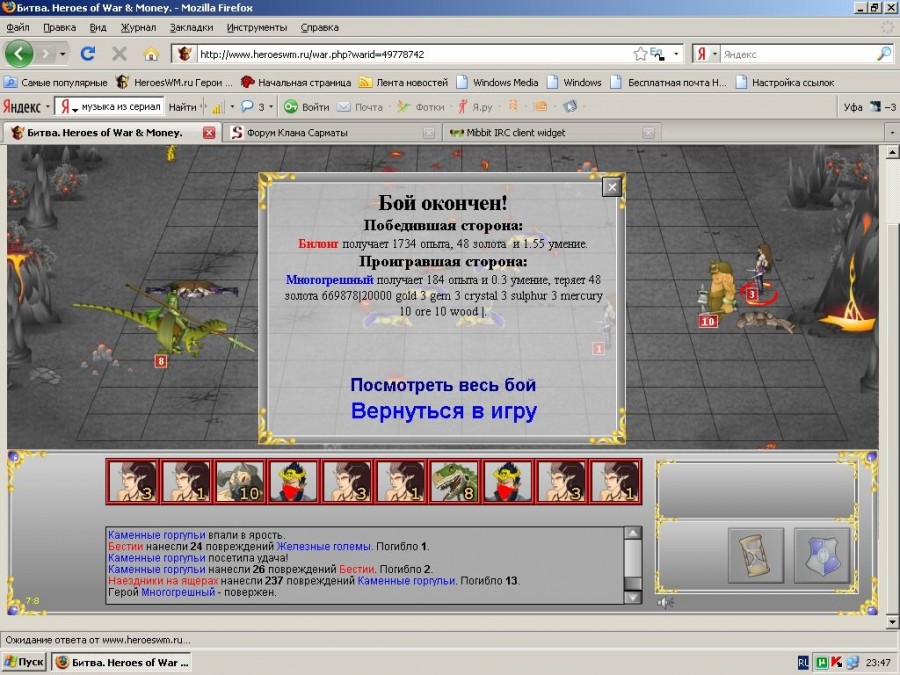Select the lizard rider portrait with 8
The width and height of the screenshot is (900, 675).
454,482
